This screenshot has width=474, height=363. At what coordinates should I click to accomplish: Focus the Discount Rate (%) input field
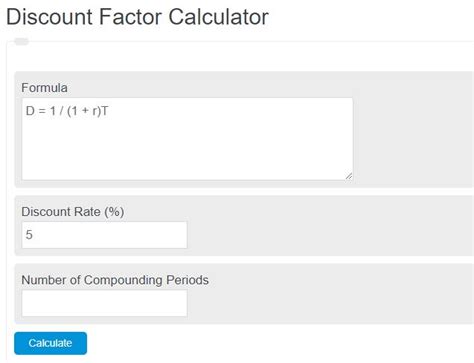104,235
